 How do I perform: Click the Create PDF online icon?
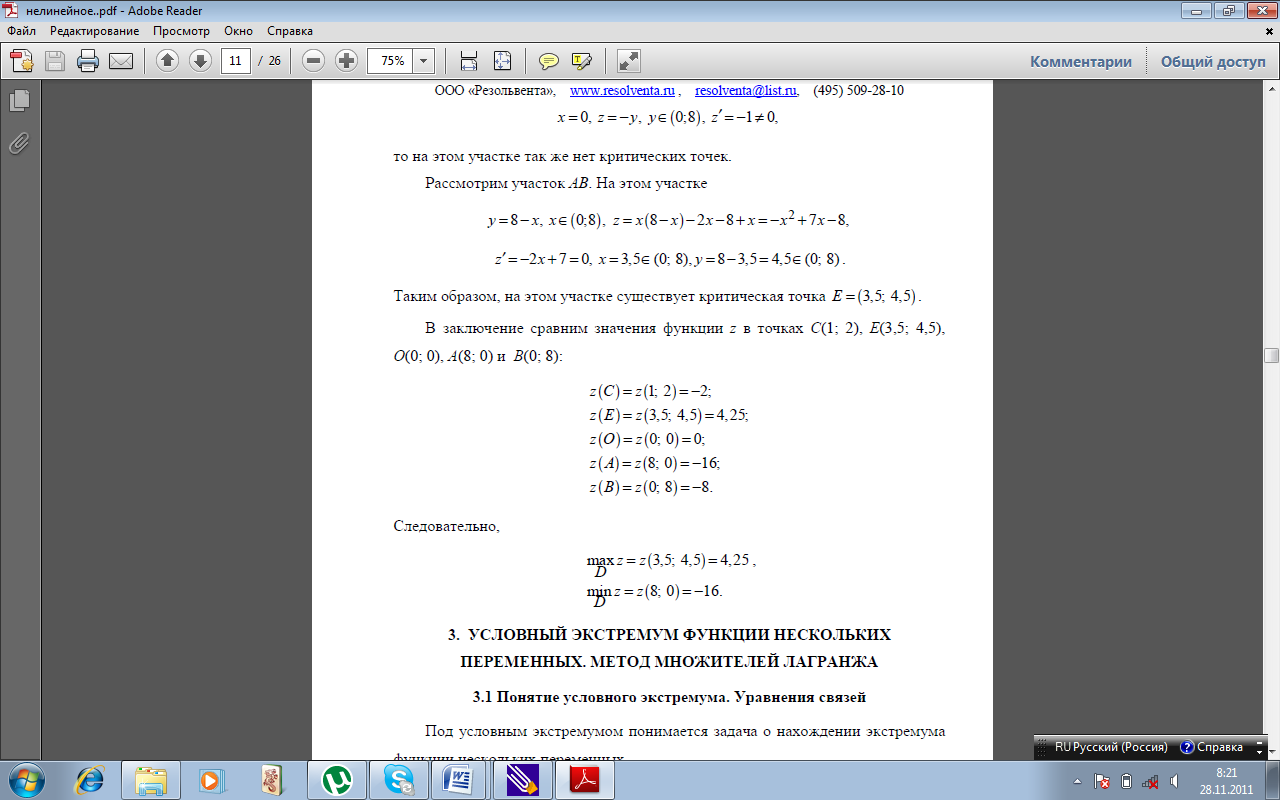coord(22,61)
